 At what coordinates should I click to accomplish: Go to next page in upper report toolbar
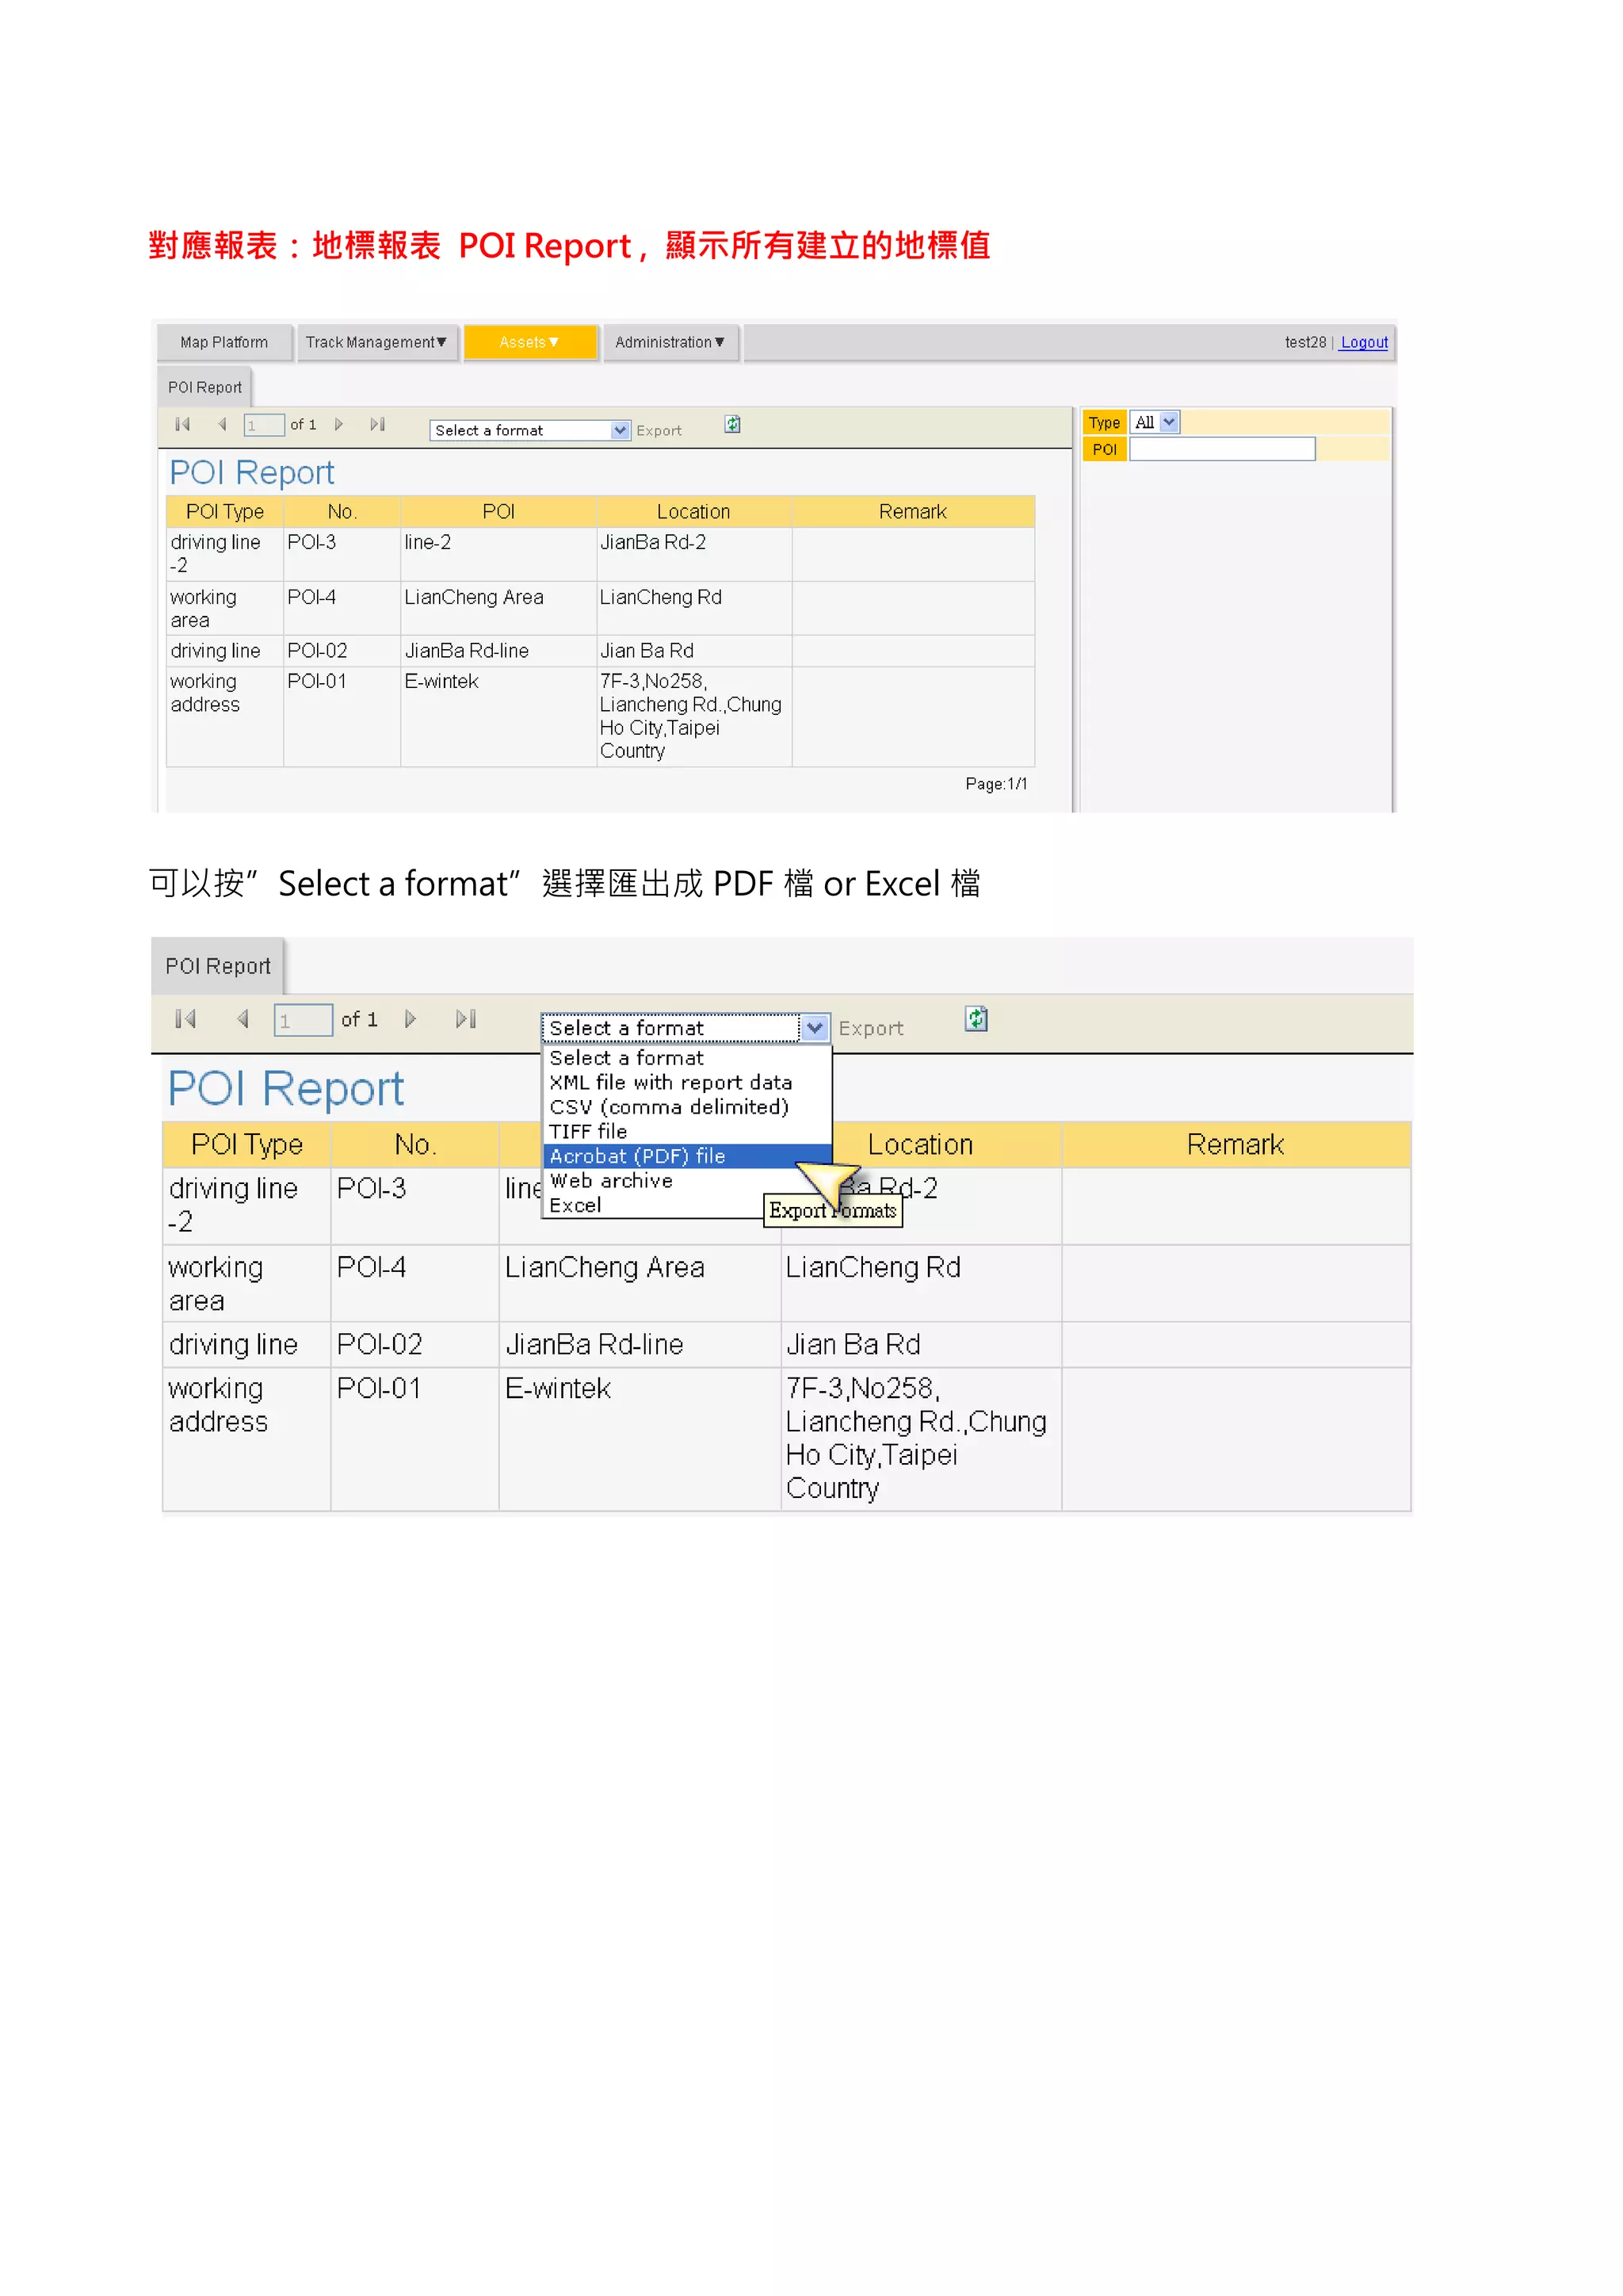tap(339, 424)
